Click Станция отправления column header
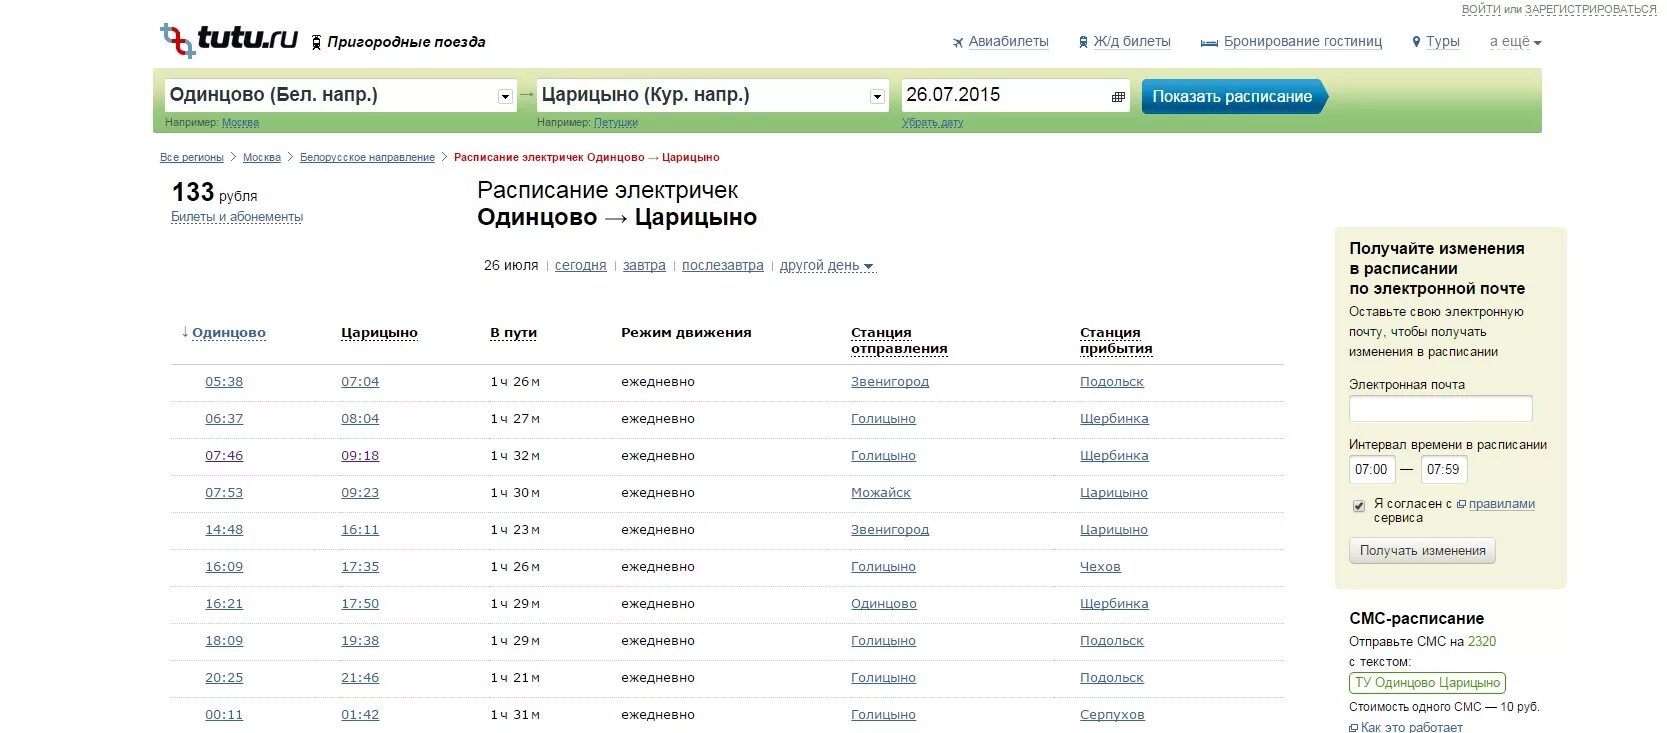 click(899, 341)
